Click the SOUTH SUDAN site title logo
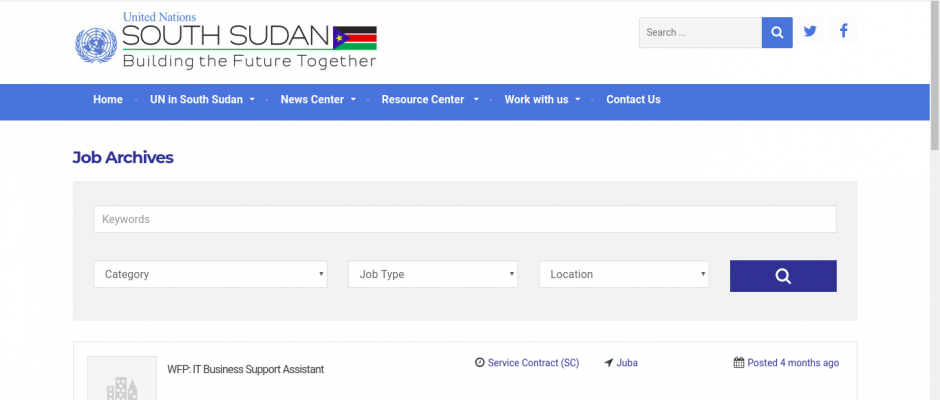 [226, 37]
